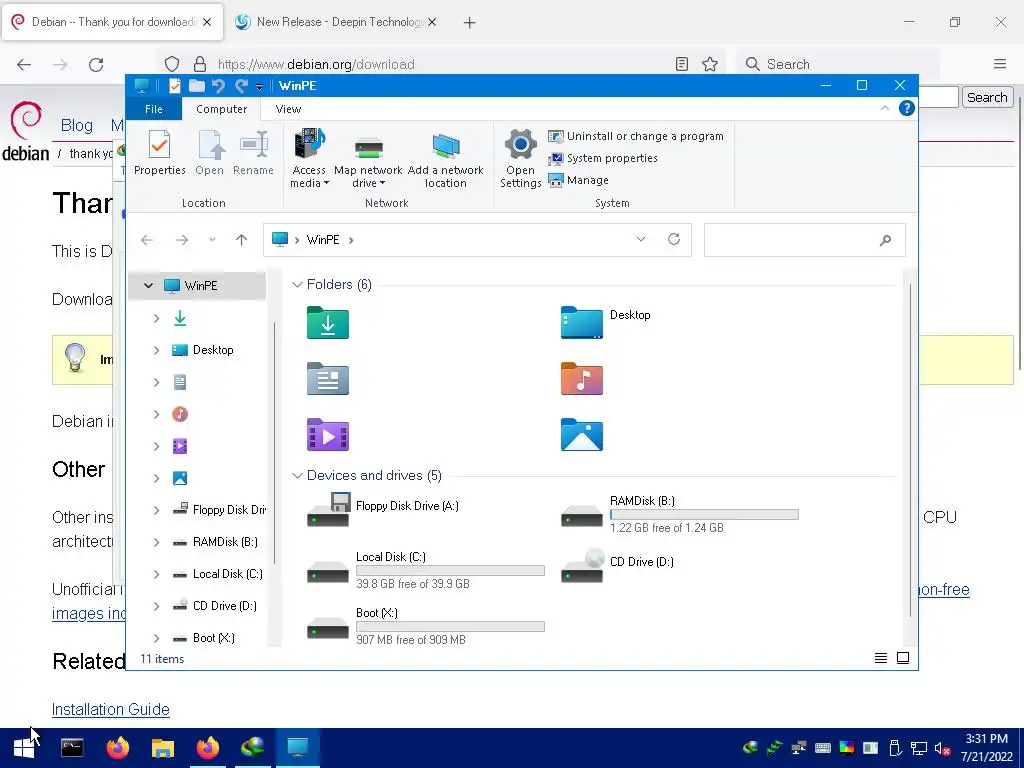
Task: Click Manage in System group
Action: click(579, 180)
